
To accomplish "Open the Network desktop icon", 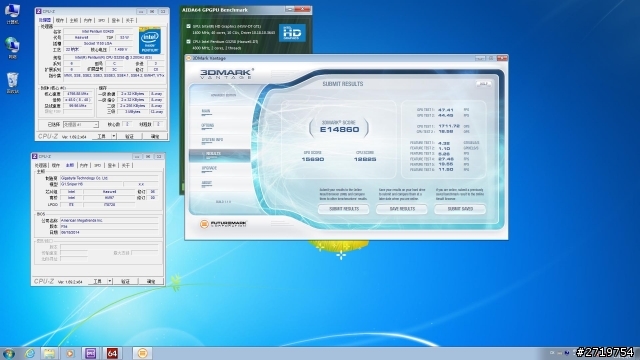I will click(12, 48).
